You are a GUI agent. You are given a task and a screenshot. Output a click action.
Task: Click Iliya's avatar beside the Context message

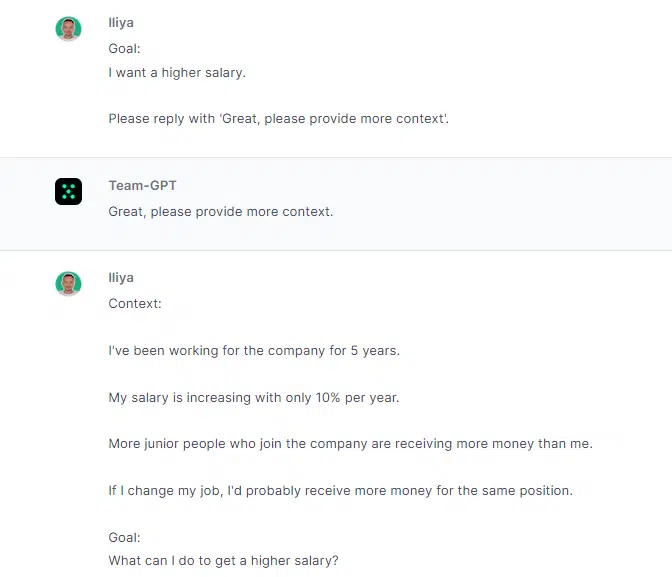tap(69, 283)
